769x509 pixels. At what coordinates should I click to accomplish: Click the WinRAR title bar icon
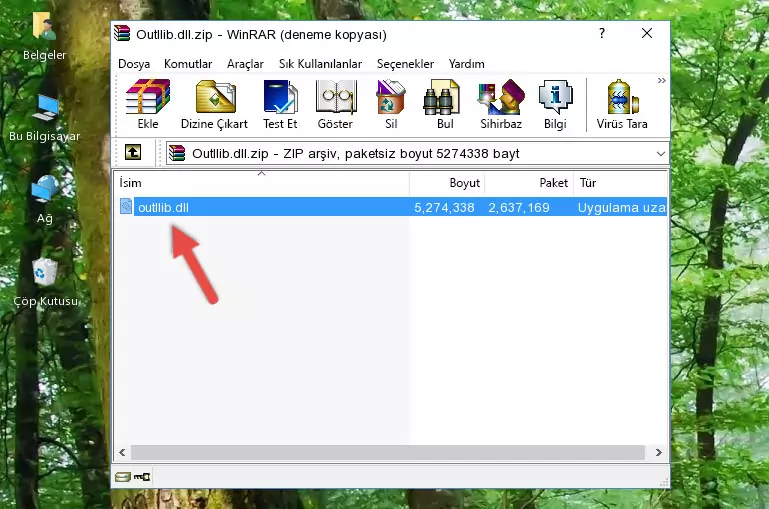[x=122, y=34]
